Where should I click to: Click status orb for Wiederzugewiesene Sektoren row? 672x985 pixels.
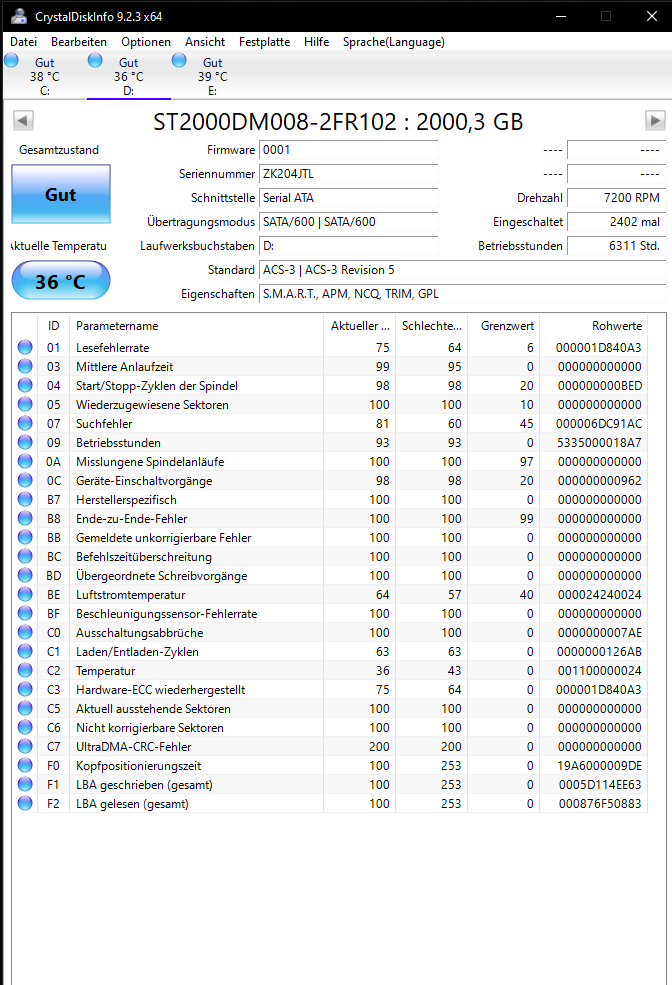click(25, 405)
